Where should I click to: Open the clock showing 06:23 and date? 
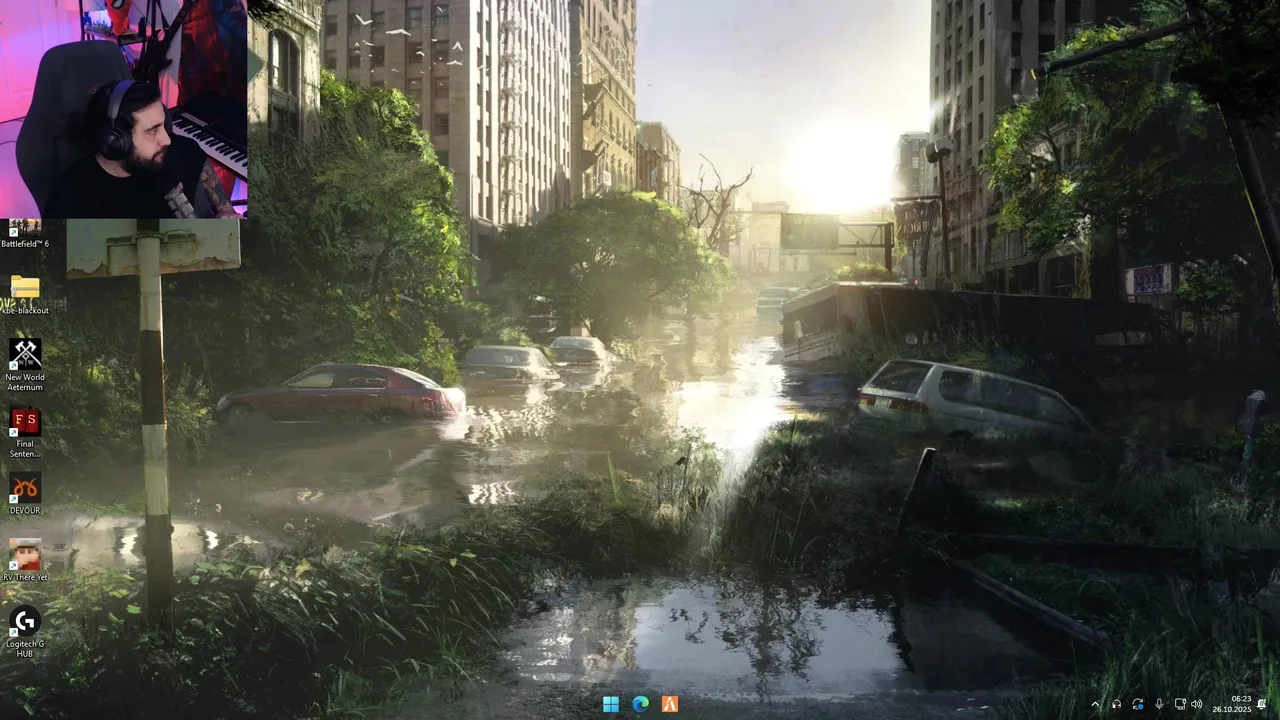pos(1232,704)
